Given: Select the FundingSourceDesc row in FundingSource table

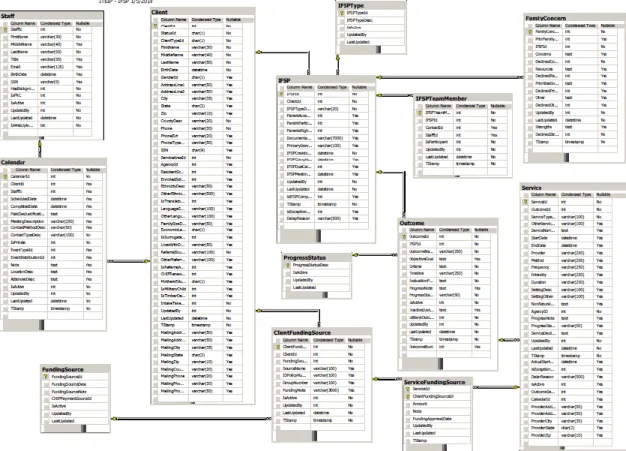Looking at the screenshot, I should 75,384.
